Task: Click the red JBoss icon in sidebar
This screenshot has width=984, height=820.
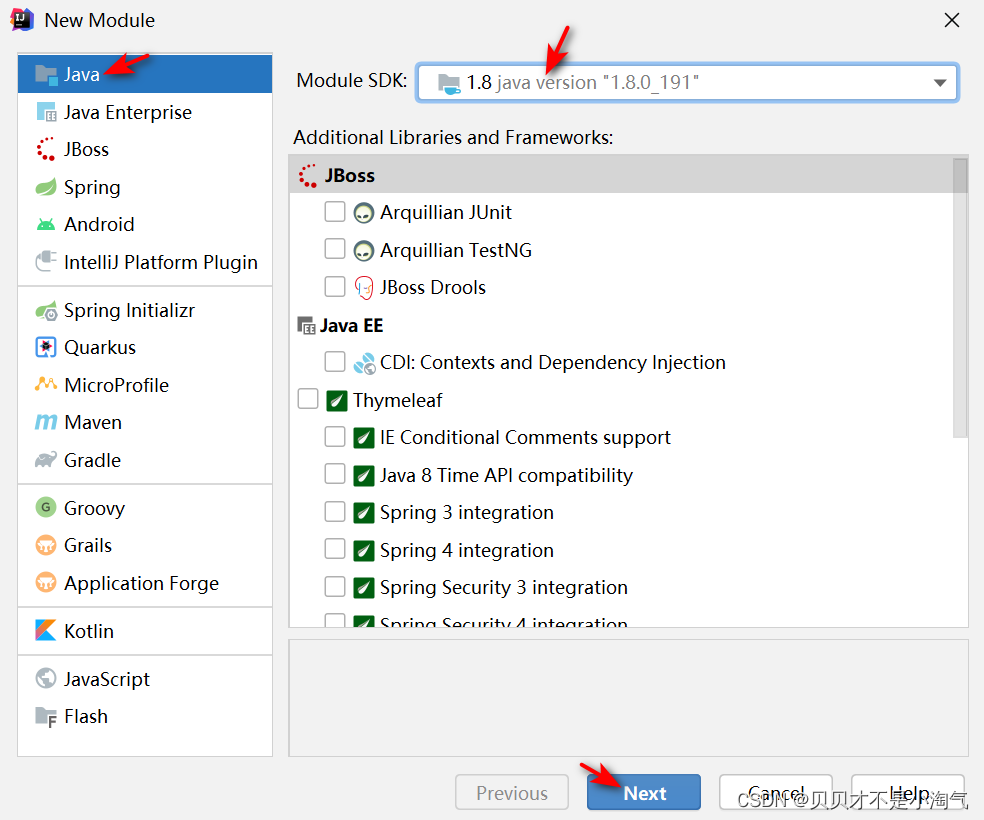Action: [x=46, y=149]
